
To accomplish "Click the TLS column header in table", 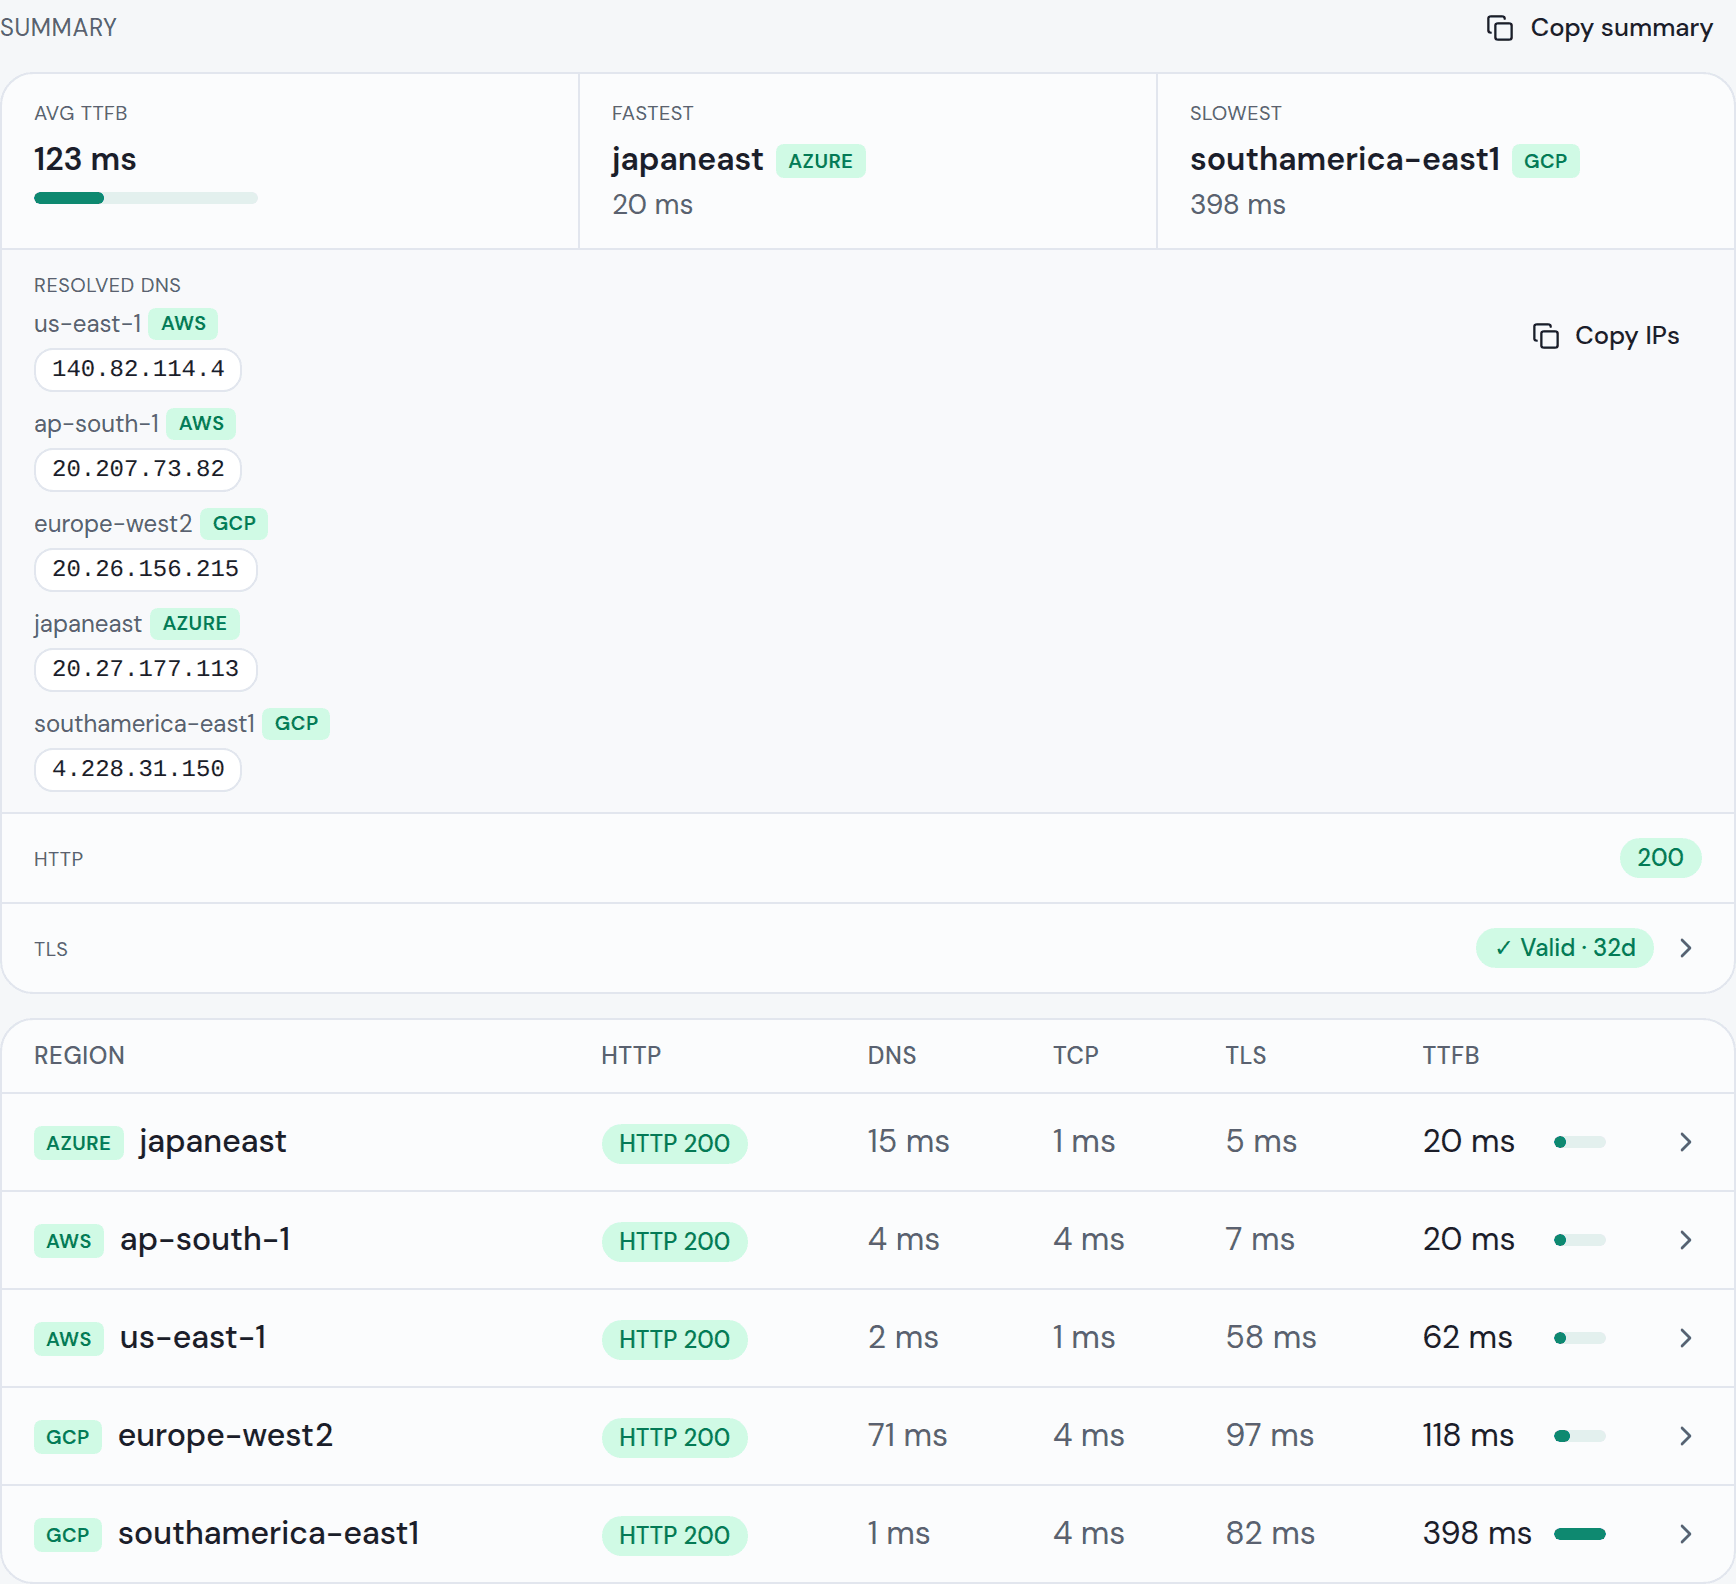I will pyautogui.click(x=1246, y=1056).
